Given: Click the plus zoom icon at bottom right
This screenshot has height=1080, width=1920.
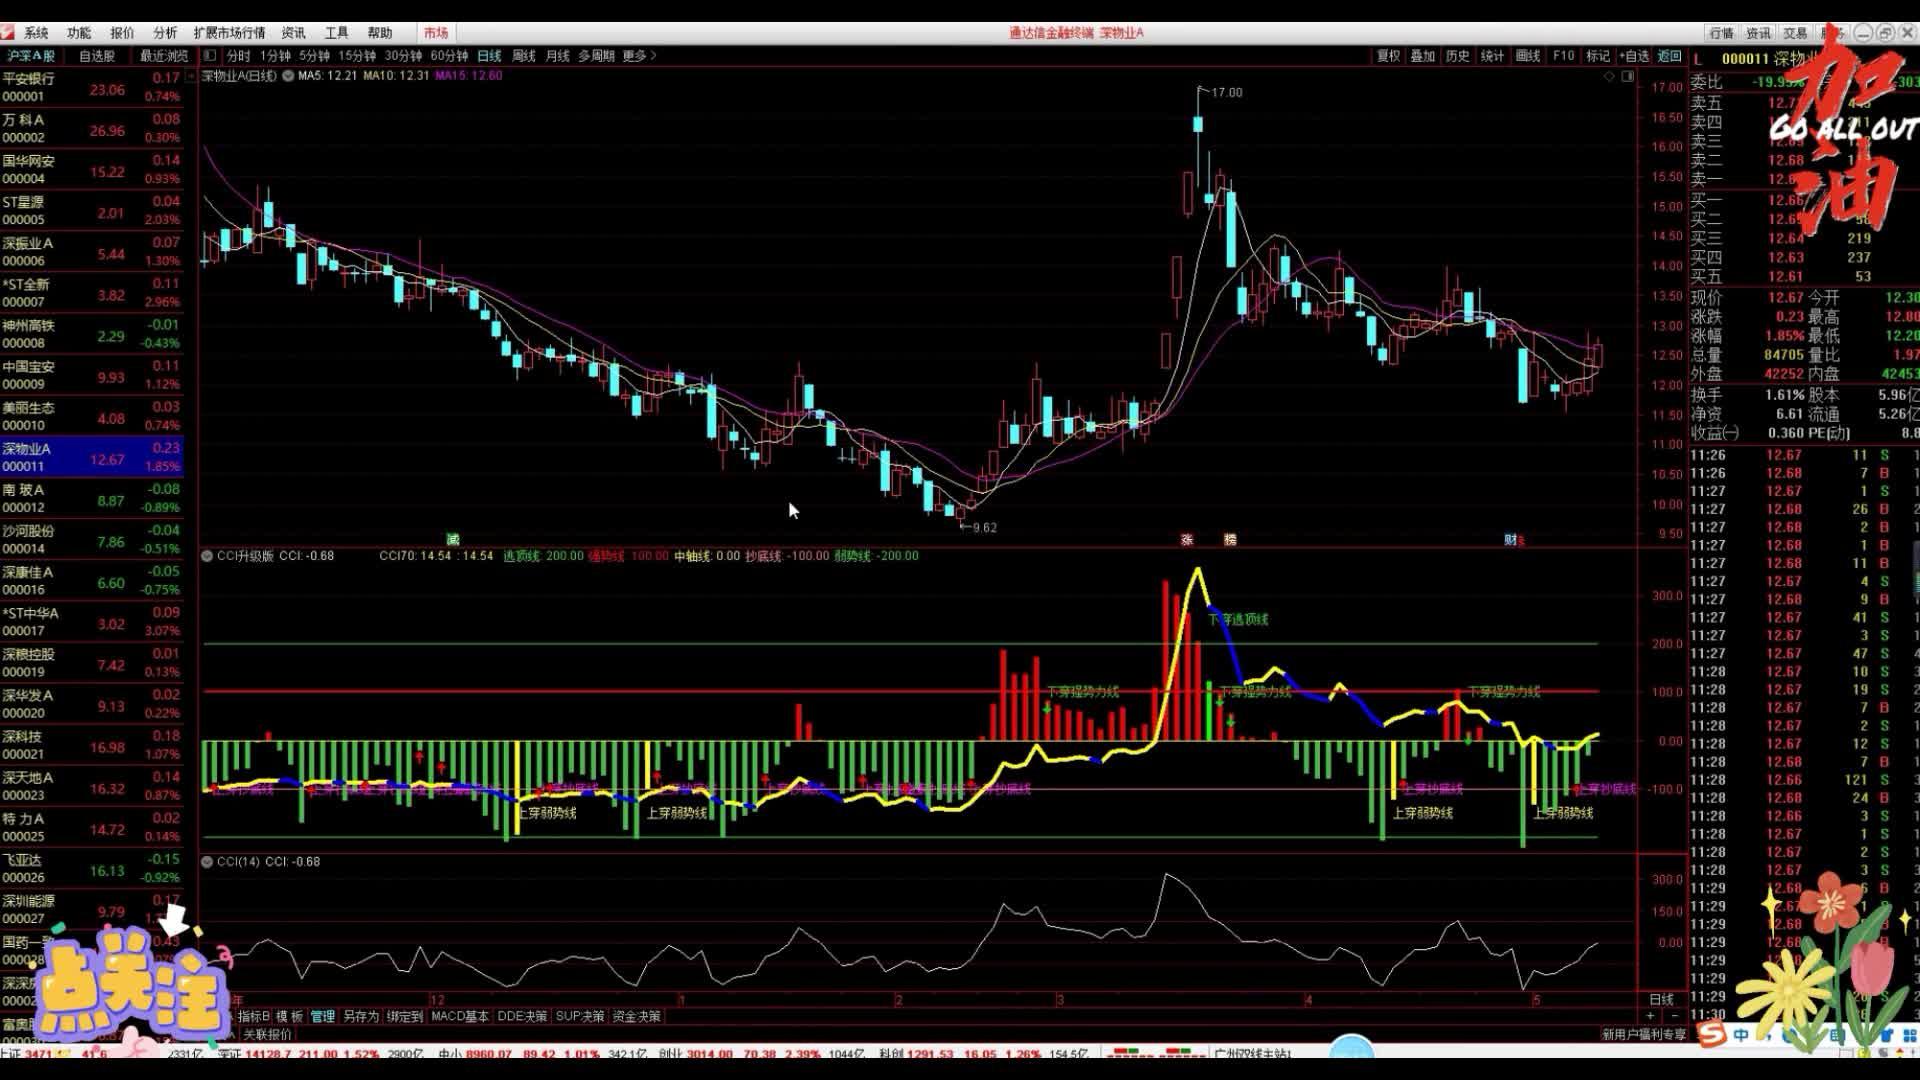Looking at the screenshot, I should tap(1650, 1016).
